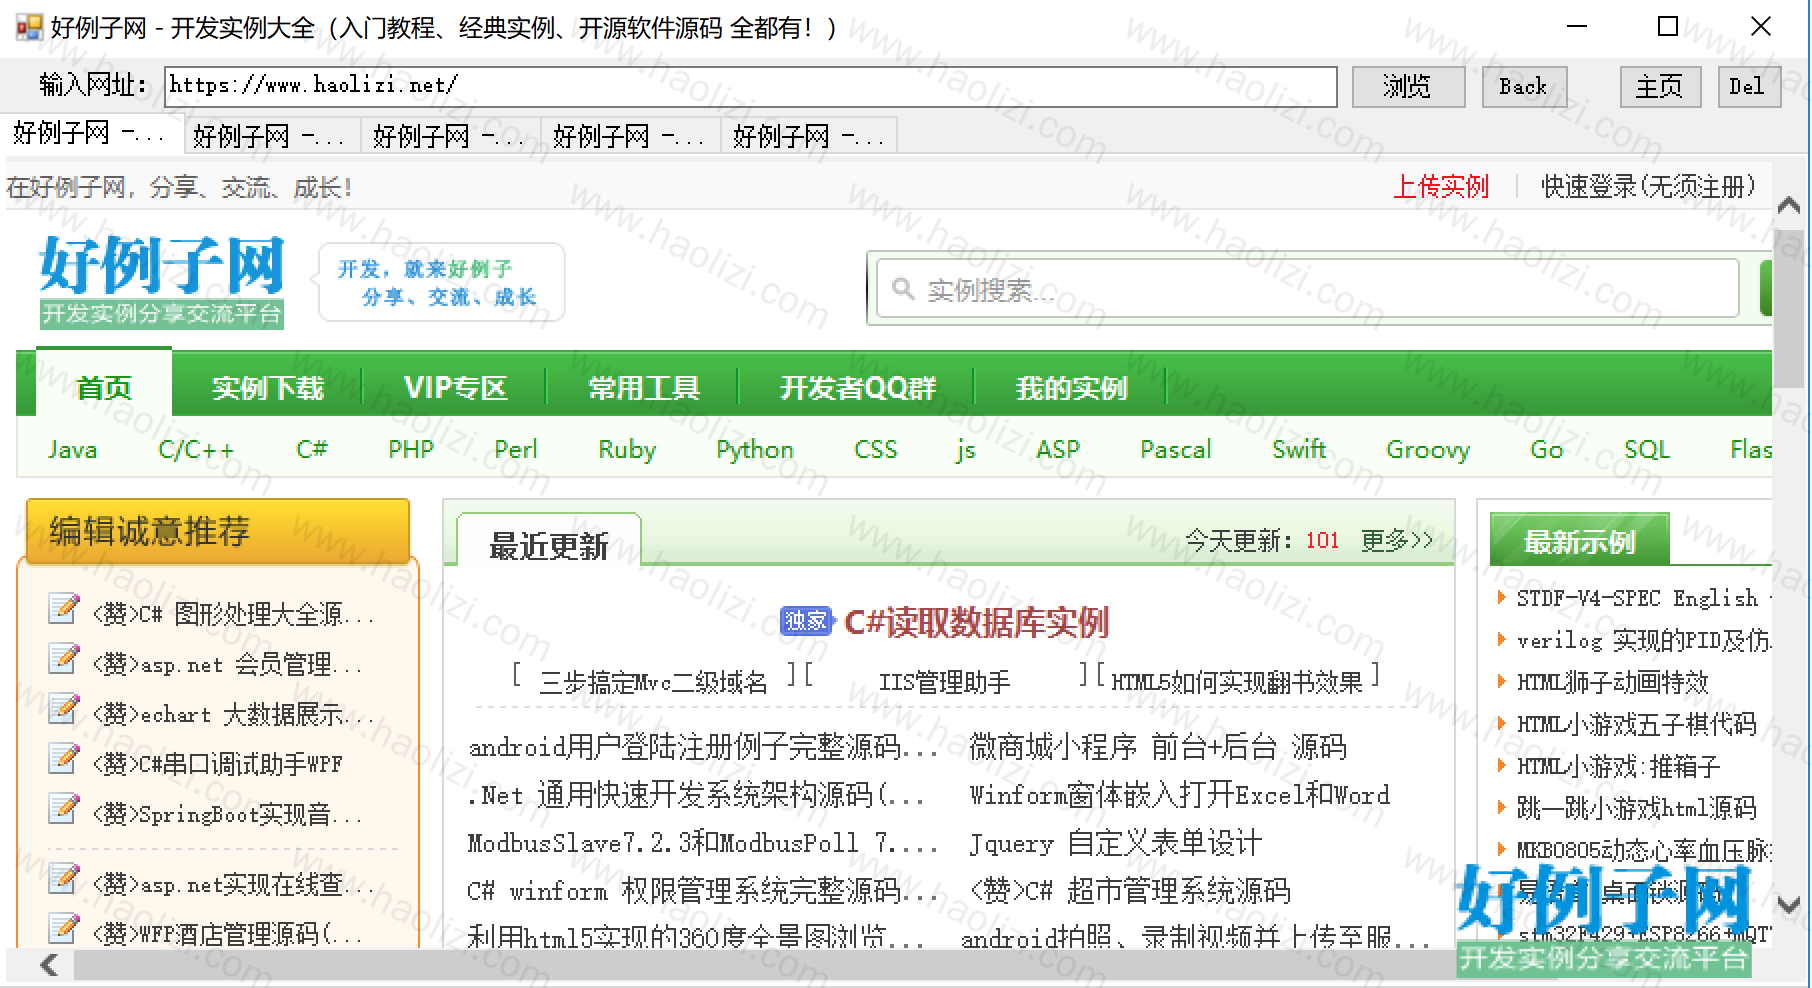The image size is (1812, 988).
Task: Open the 实例下载 navigation item
Action: (268, 387)
